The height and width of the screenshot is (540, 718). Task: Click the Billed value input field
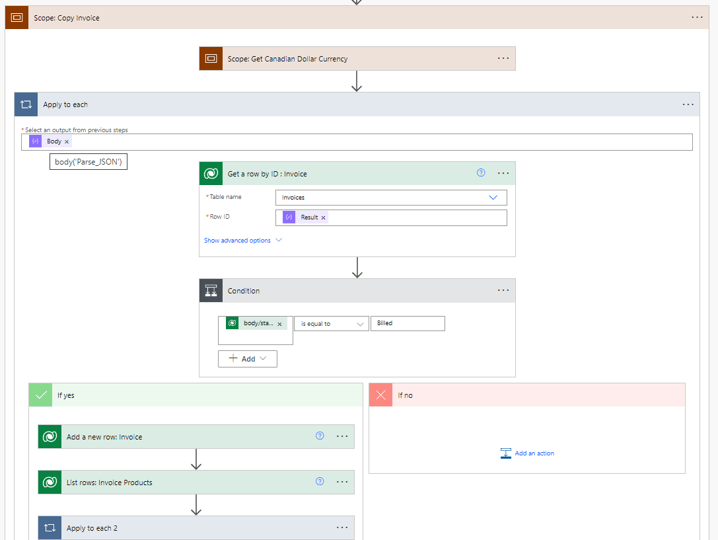coord(408,324)
